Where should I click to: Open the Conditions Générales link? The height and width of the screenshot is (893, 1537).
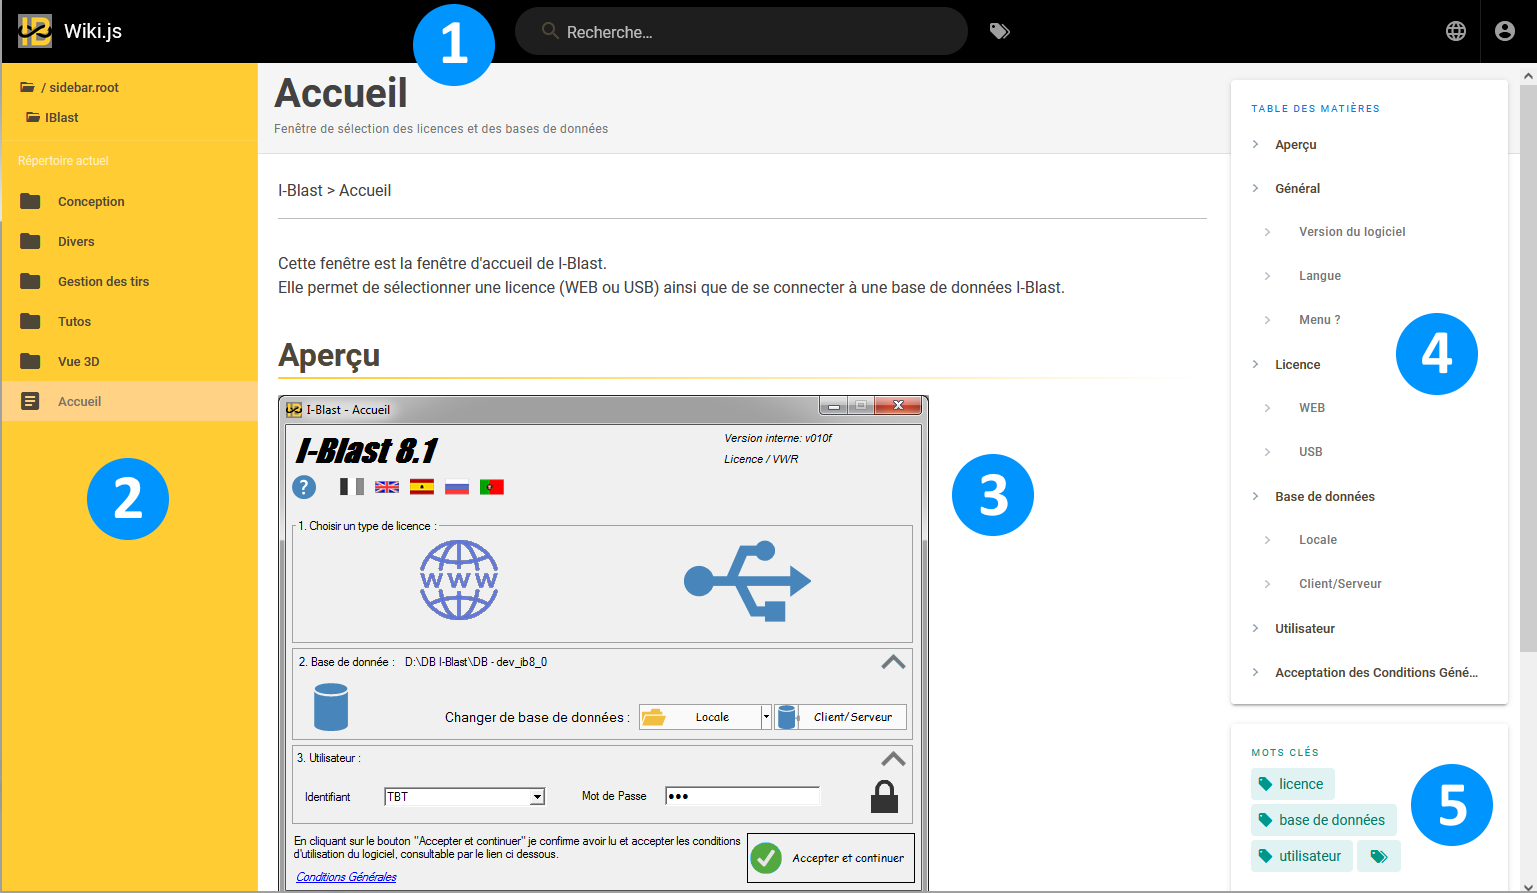click(346, 877)
